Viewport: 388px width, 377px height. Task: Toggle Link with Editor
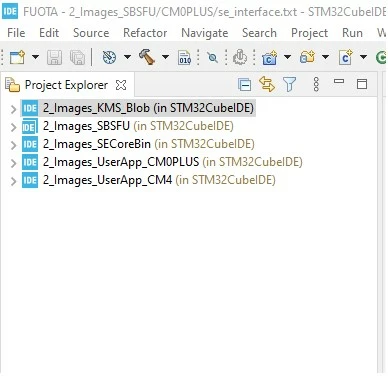point(267,84)
